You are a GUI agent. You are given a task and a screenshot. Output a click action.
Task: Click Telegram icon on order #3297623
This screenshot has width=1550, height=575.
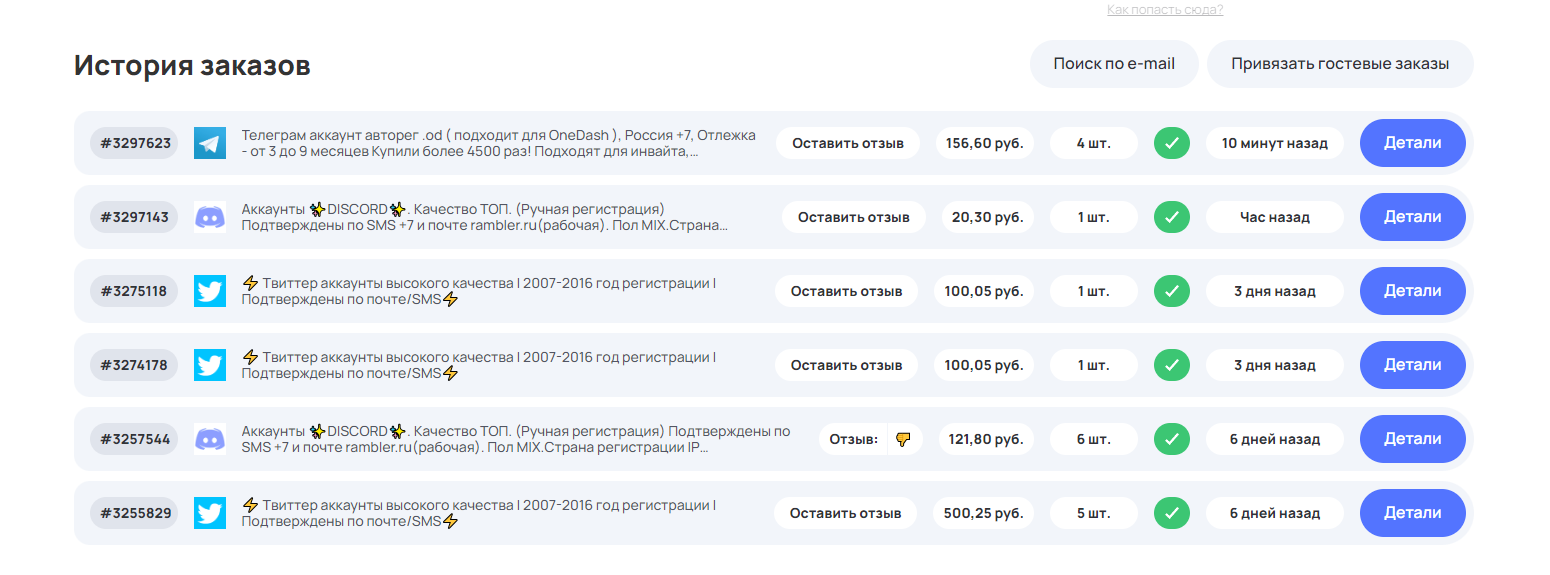(210, 143)
